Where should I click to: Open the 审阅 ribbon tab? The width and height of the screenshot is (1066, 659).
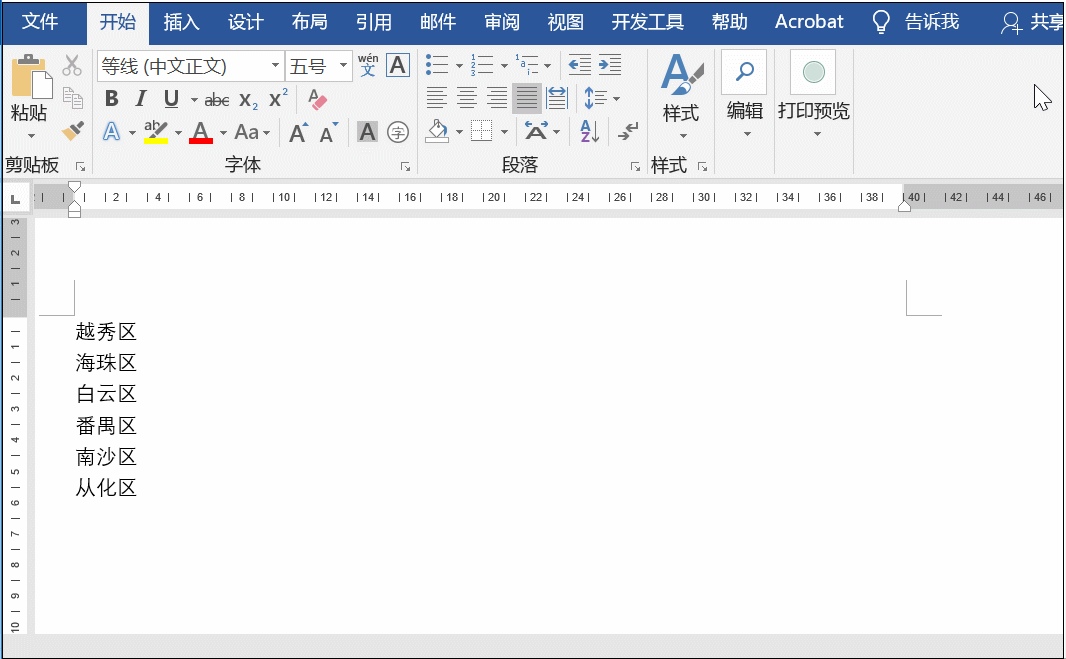coord(501,21)
